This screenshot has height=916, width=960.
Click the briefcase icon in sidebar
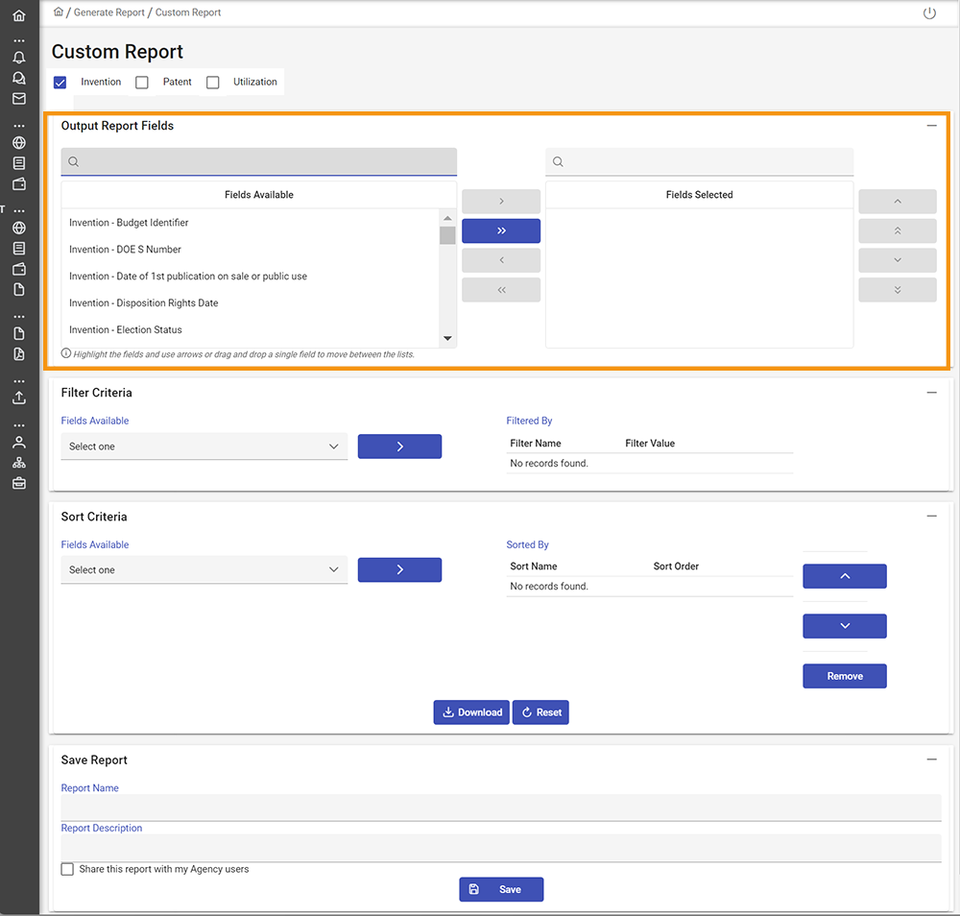click(x=19, y=484)
